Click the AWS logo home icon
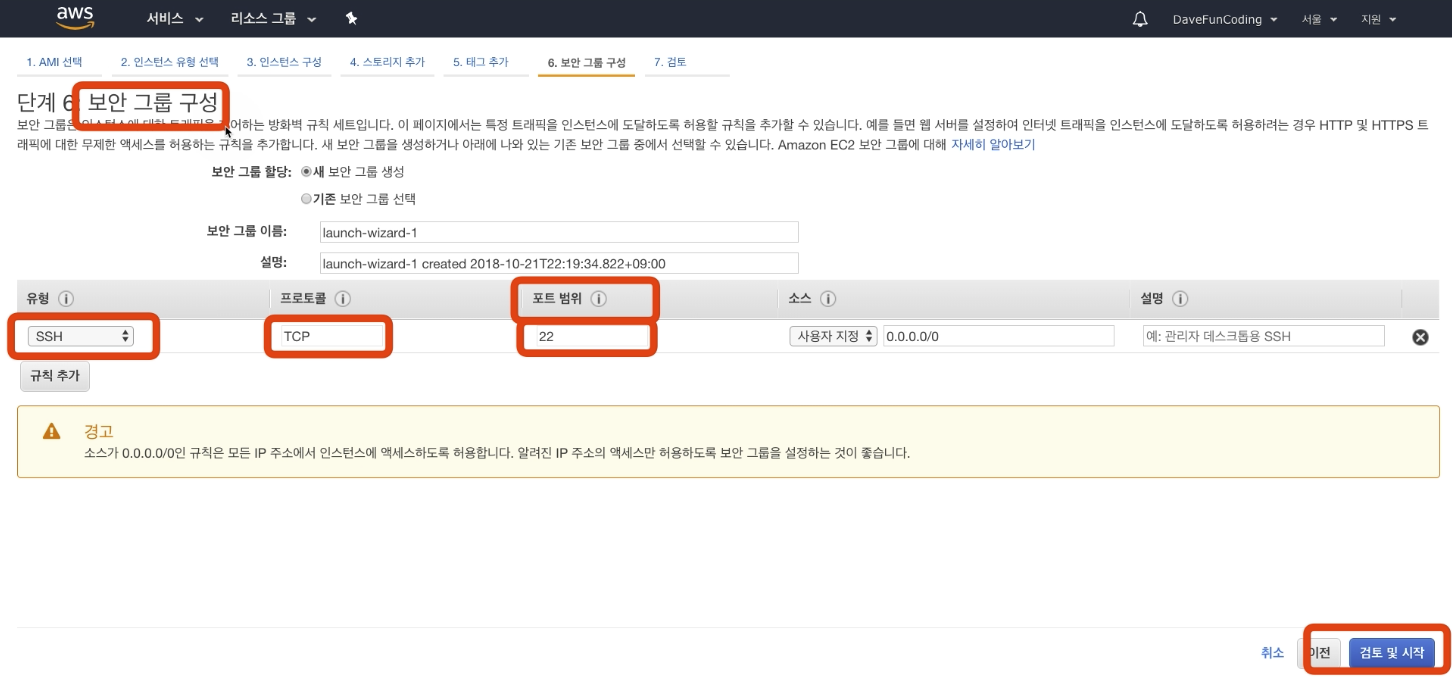The image size is (1452, 686). (x=76, y=18)
